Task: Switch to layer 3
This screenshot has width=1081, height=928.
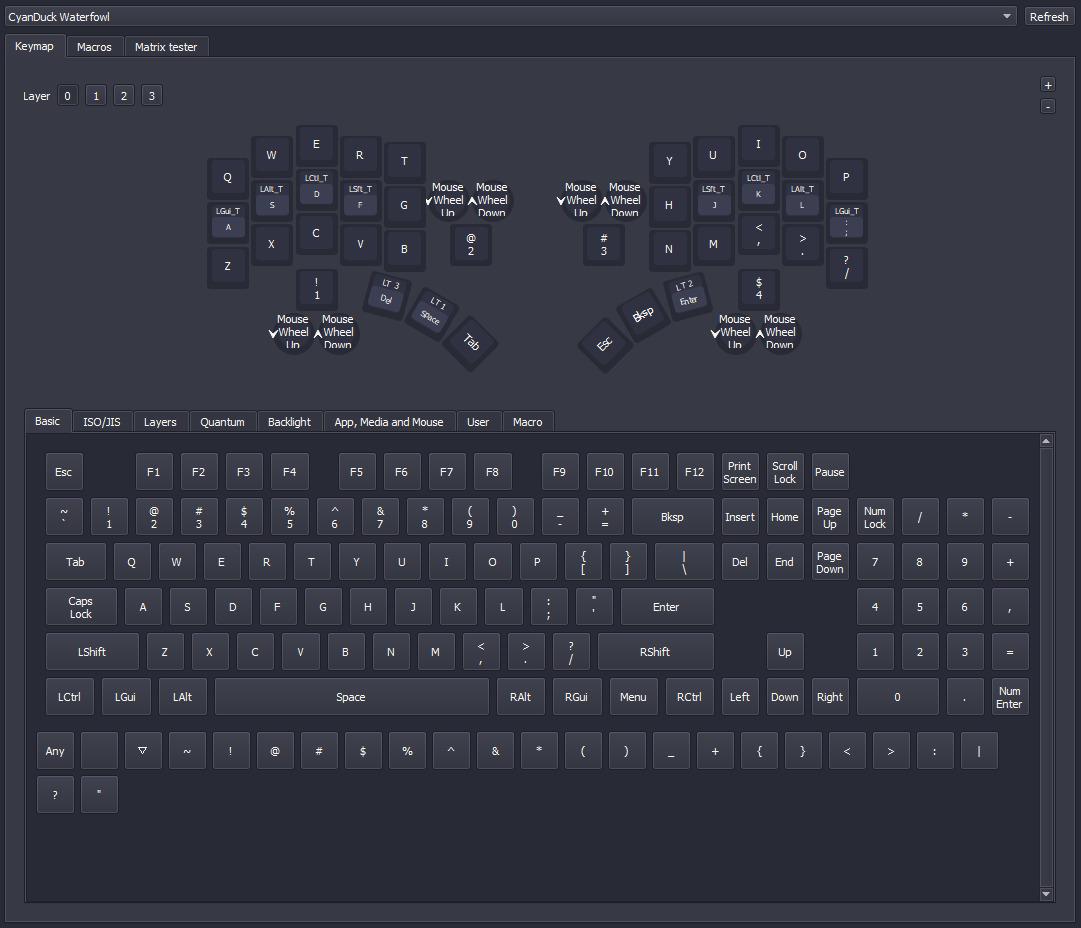Action: point(151,96)
